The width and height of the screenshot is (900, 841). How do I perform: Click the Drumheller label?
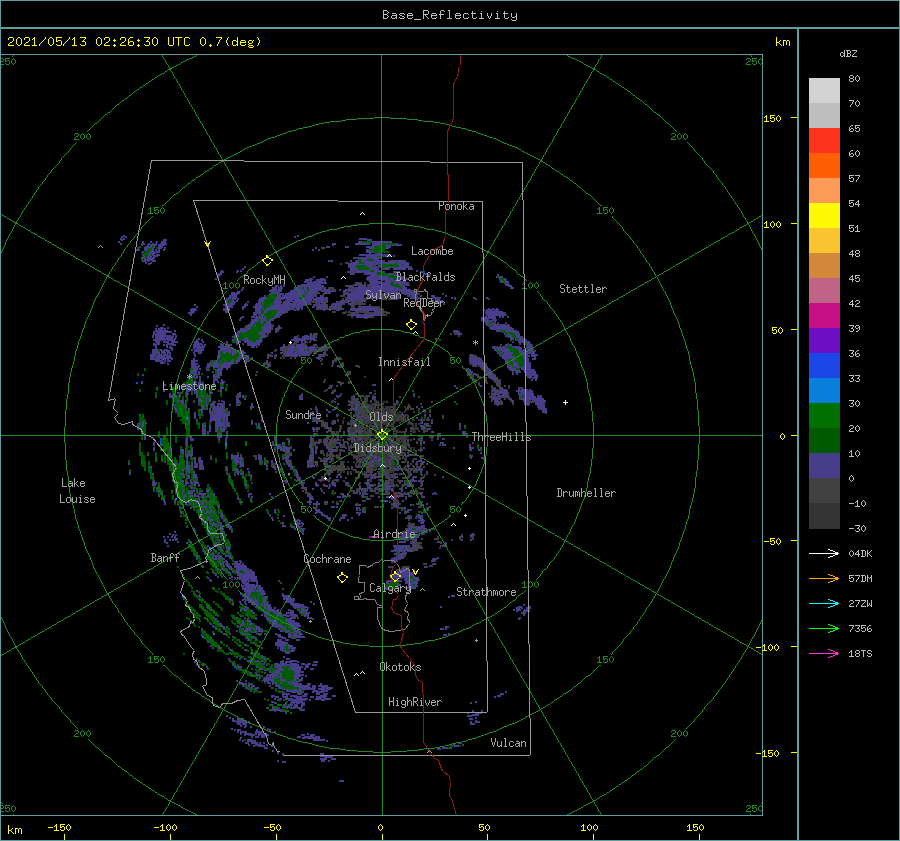coord(586,493)
